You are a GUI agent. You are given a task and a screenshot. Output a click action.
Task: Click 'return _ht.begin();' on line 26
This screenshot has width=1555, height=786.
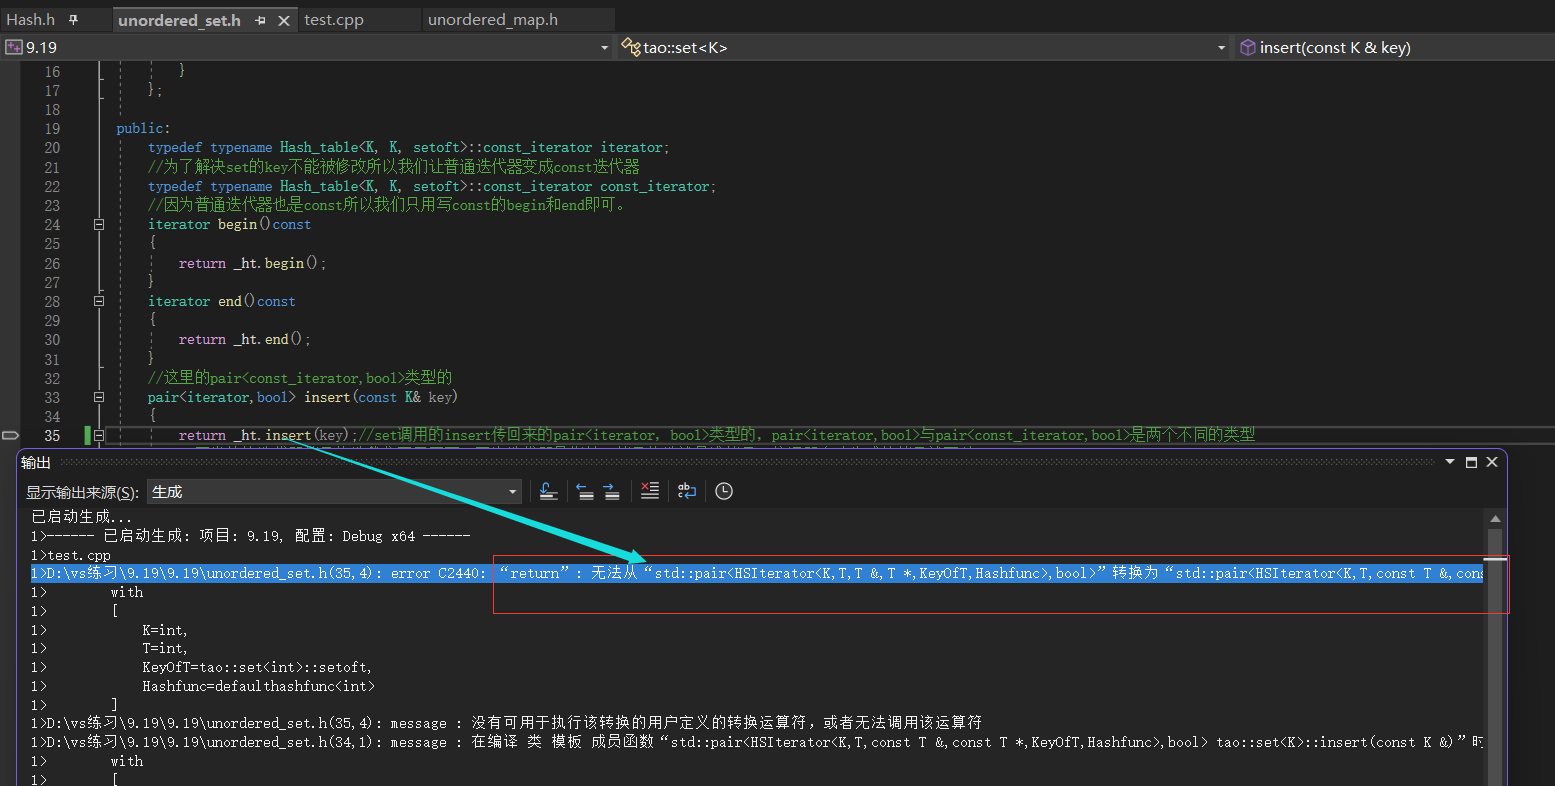(252, 263)
